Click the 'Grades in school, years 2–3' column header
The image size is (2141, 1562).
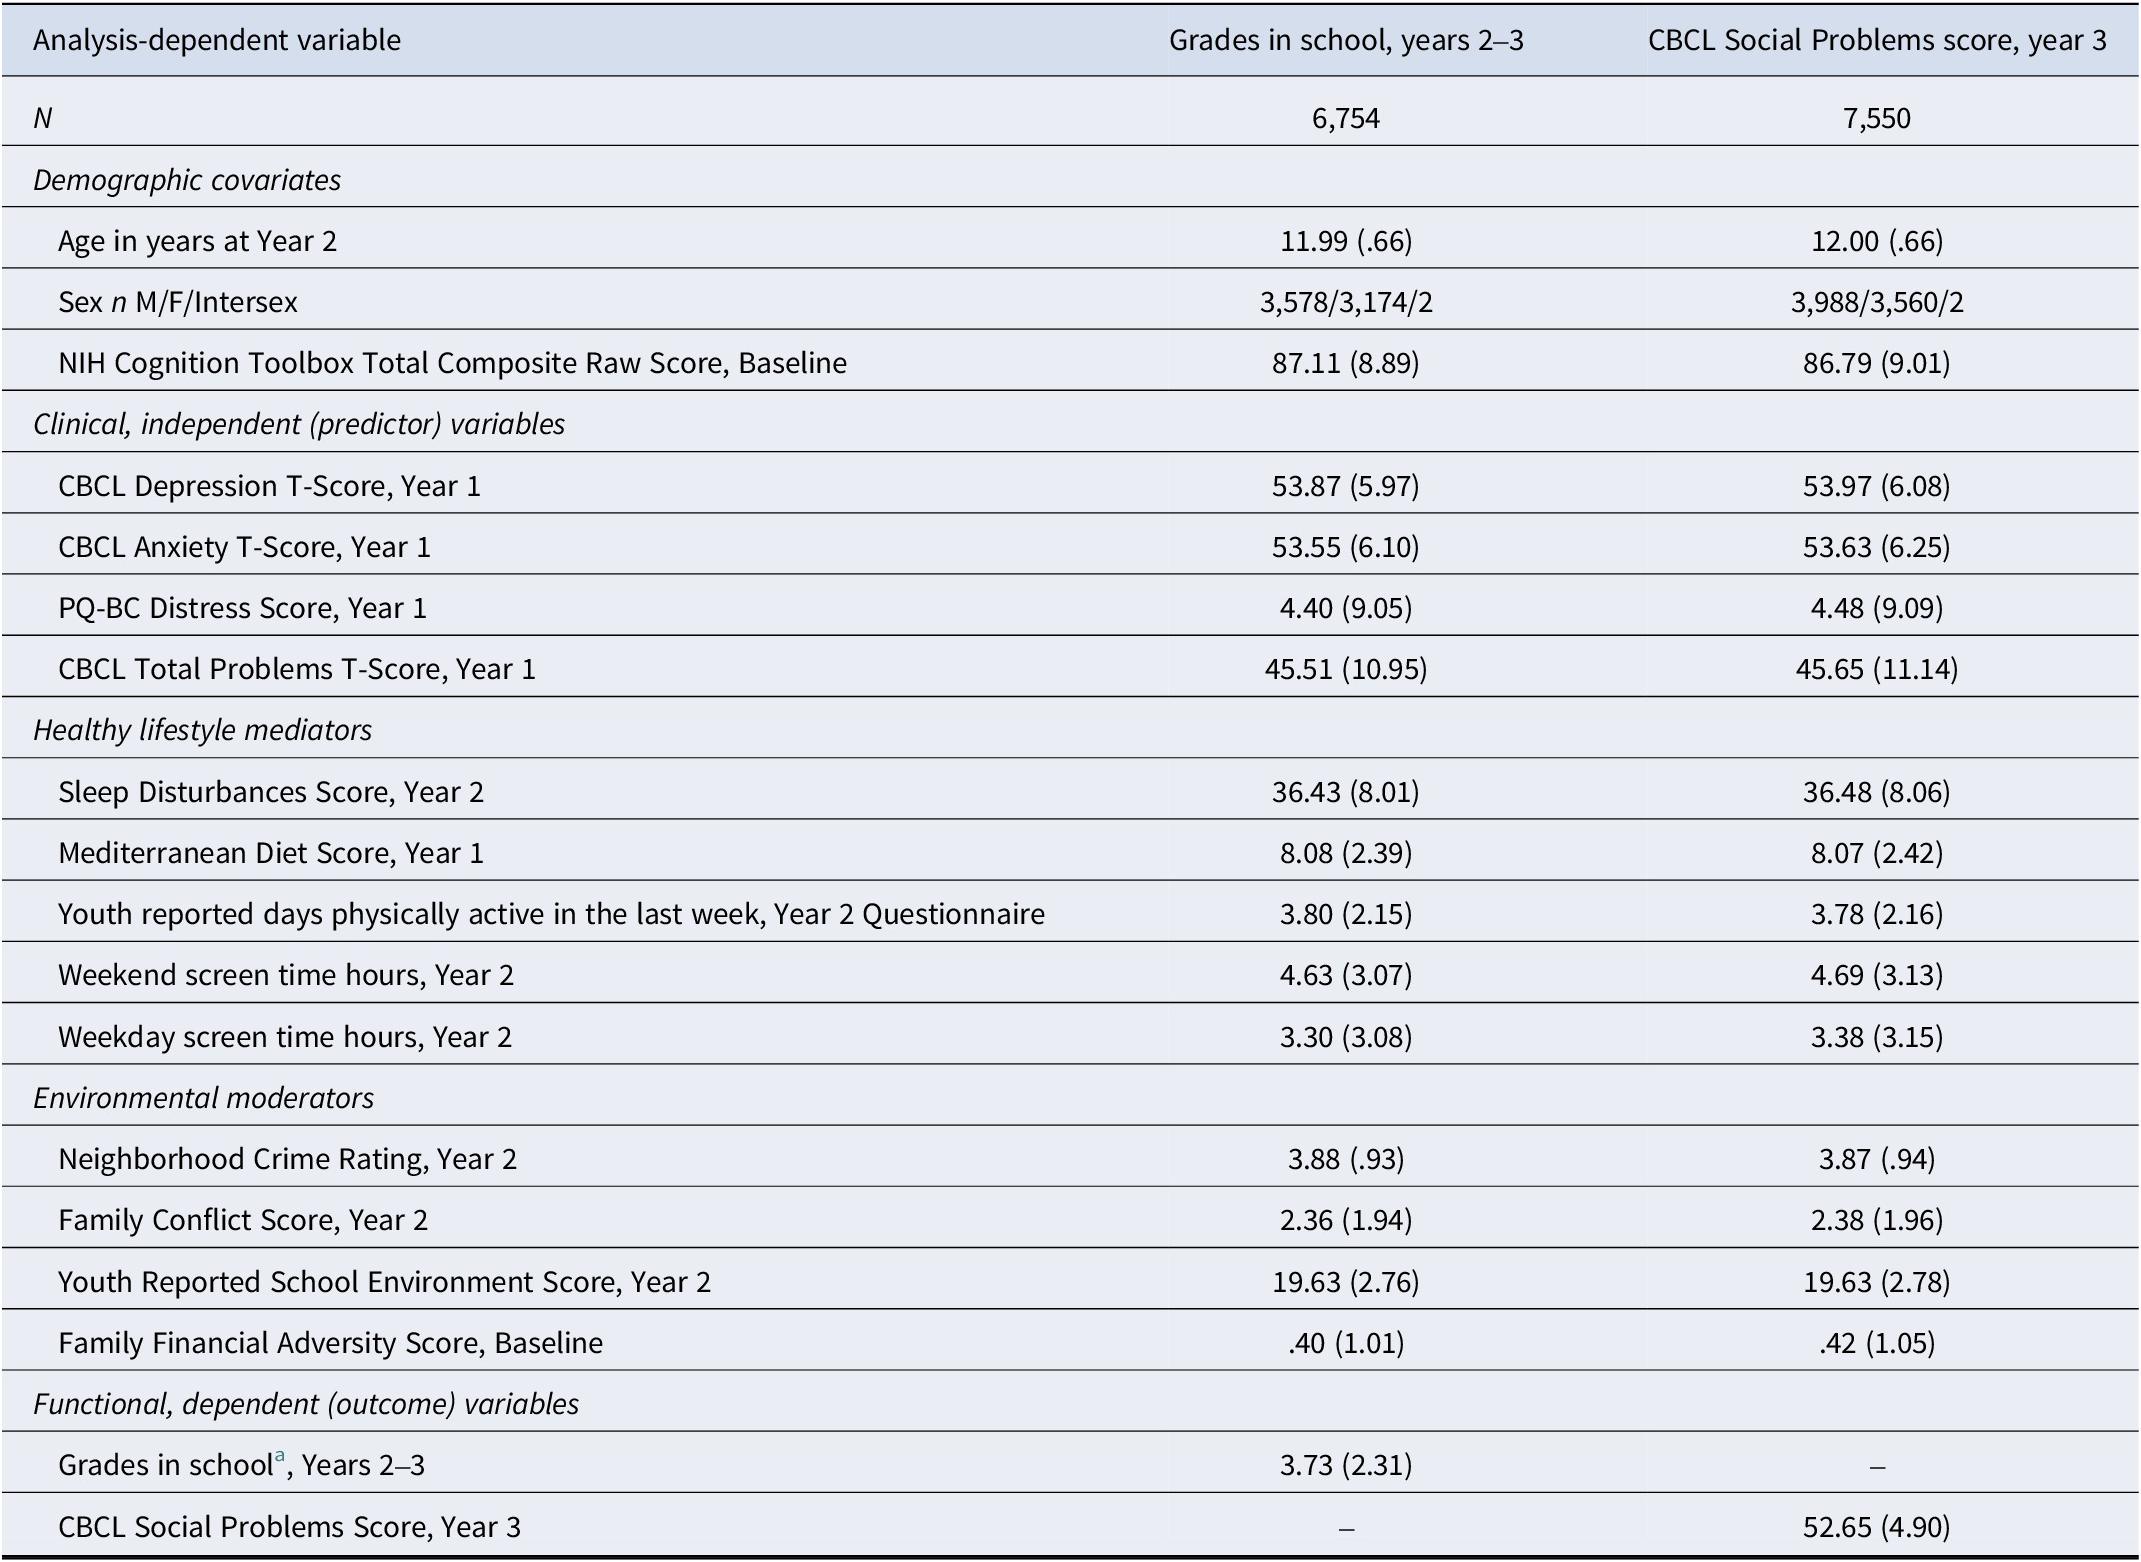click(1346, 40)
